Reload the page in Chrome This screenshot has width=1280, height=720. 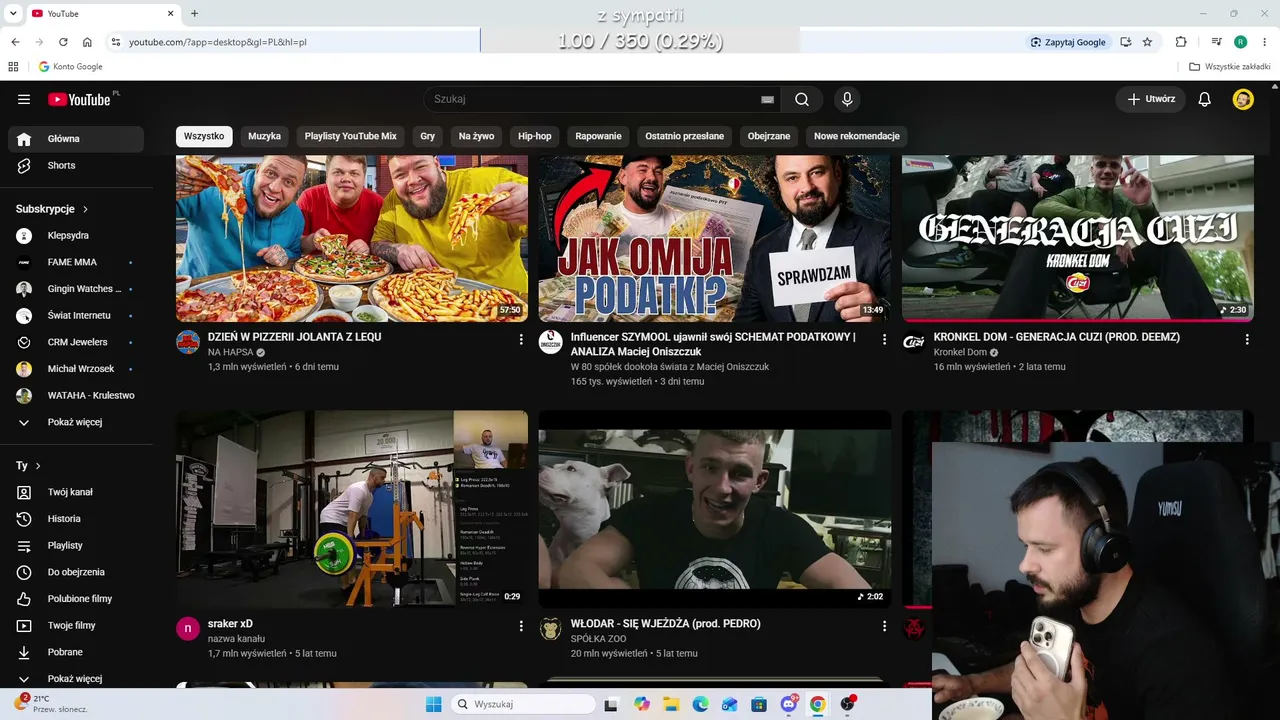click(63, 42)
